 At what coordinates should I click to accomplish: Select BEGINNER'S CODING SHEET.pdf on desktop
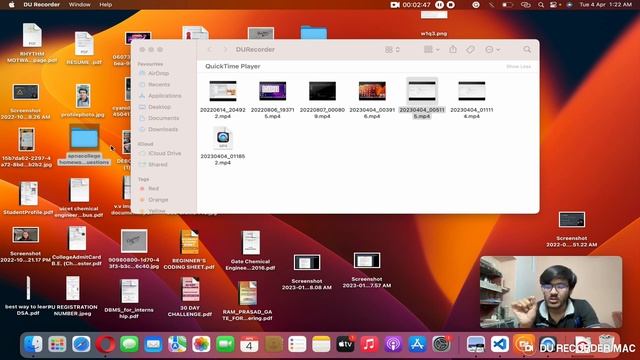coord(189,249)
